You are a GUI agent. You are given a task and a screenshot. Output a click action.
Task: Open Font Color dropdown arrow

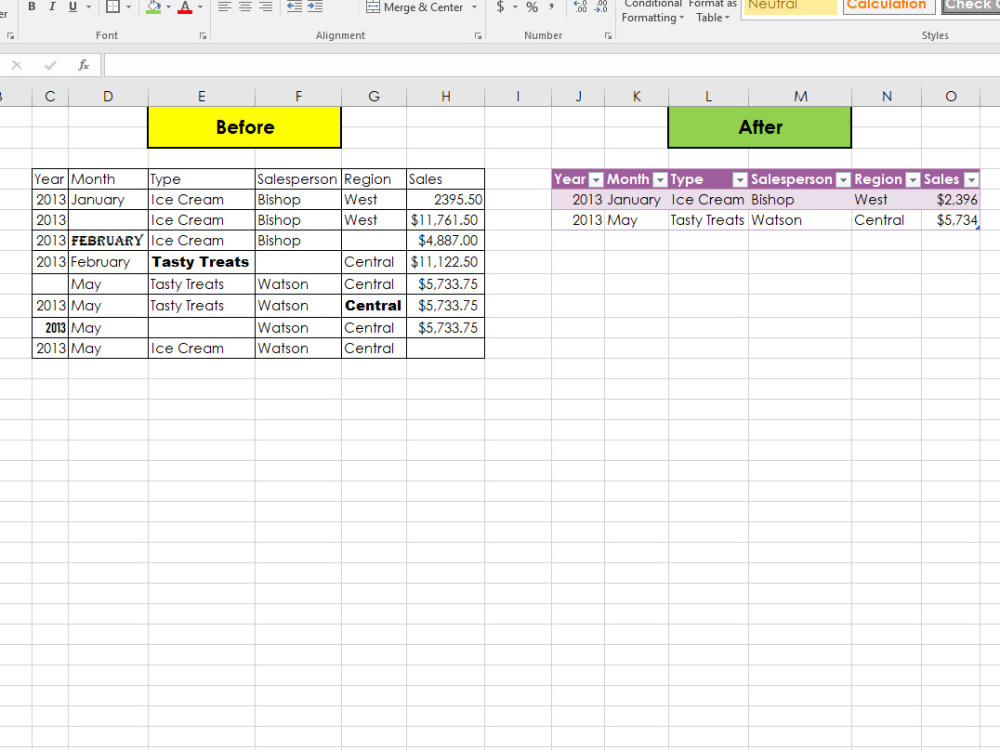pyautogui.click(x=200, y=7)
